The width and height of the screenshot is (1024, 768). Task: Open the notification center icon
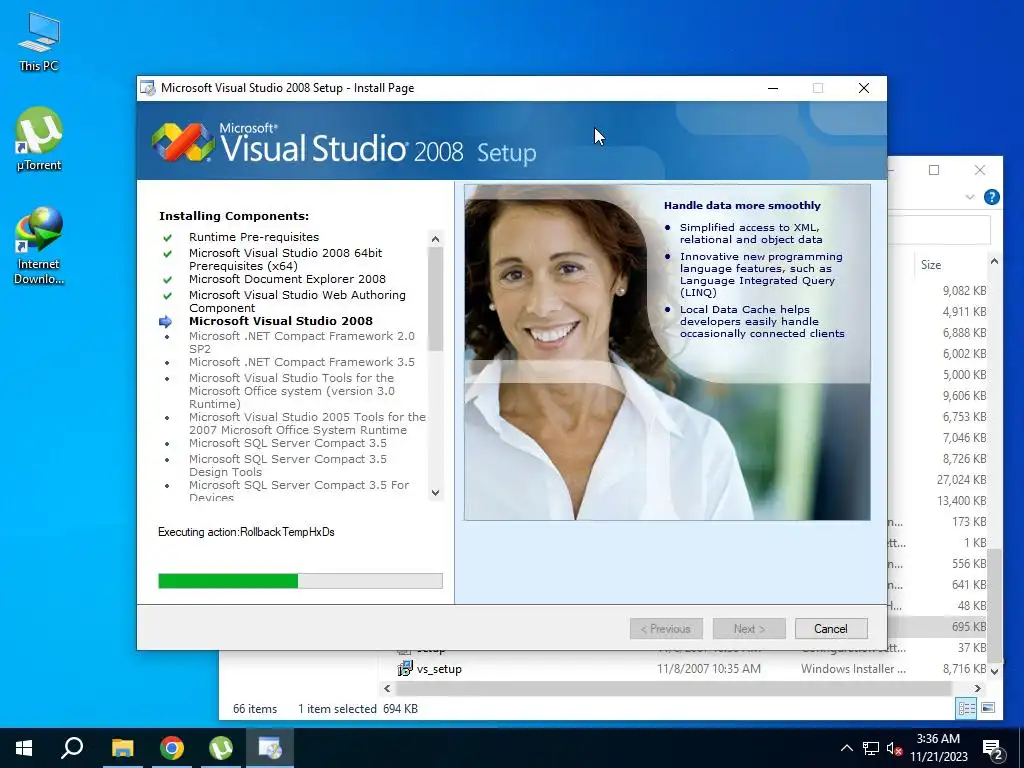993,748
